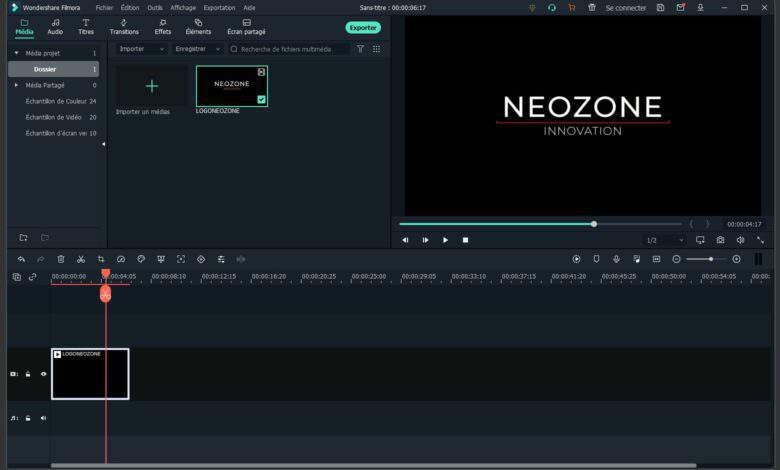Undo the last action in timeline toolbar

[21, 259]
